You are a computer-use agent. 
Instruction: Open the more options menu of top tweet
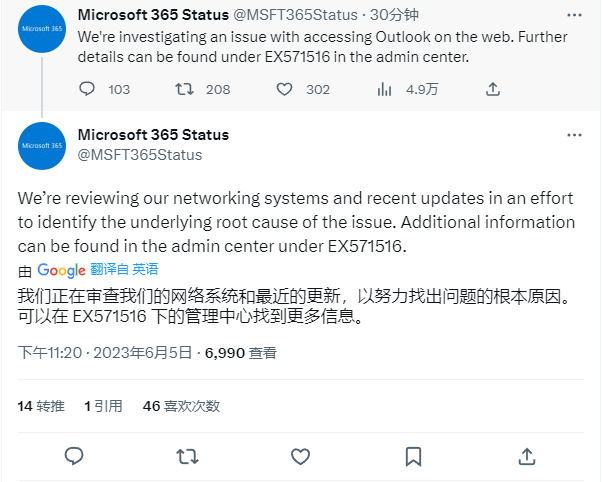(x=574, y=15)
